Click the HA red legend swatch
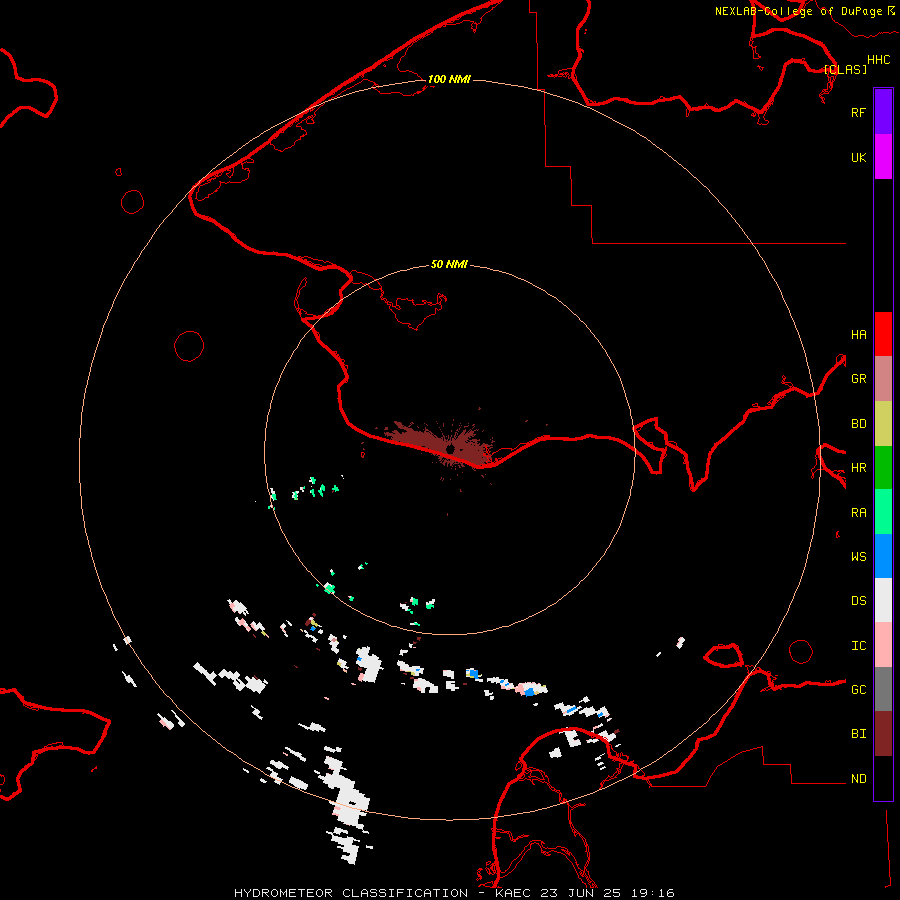 coord(883,334)
